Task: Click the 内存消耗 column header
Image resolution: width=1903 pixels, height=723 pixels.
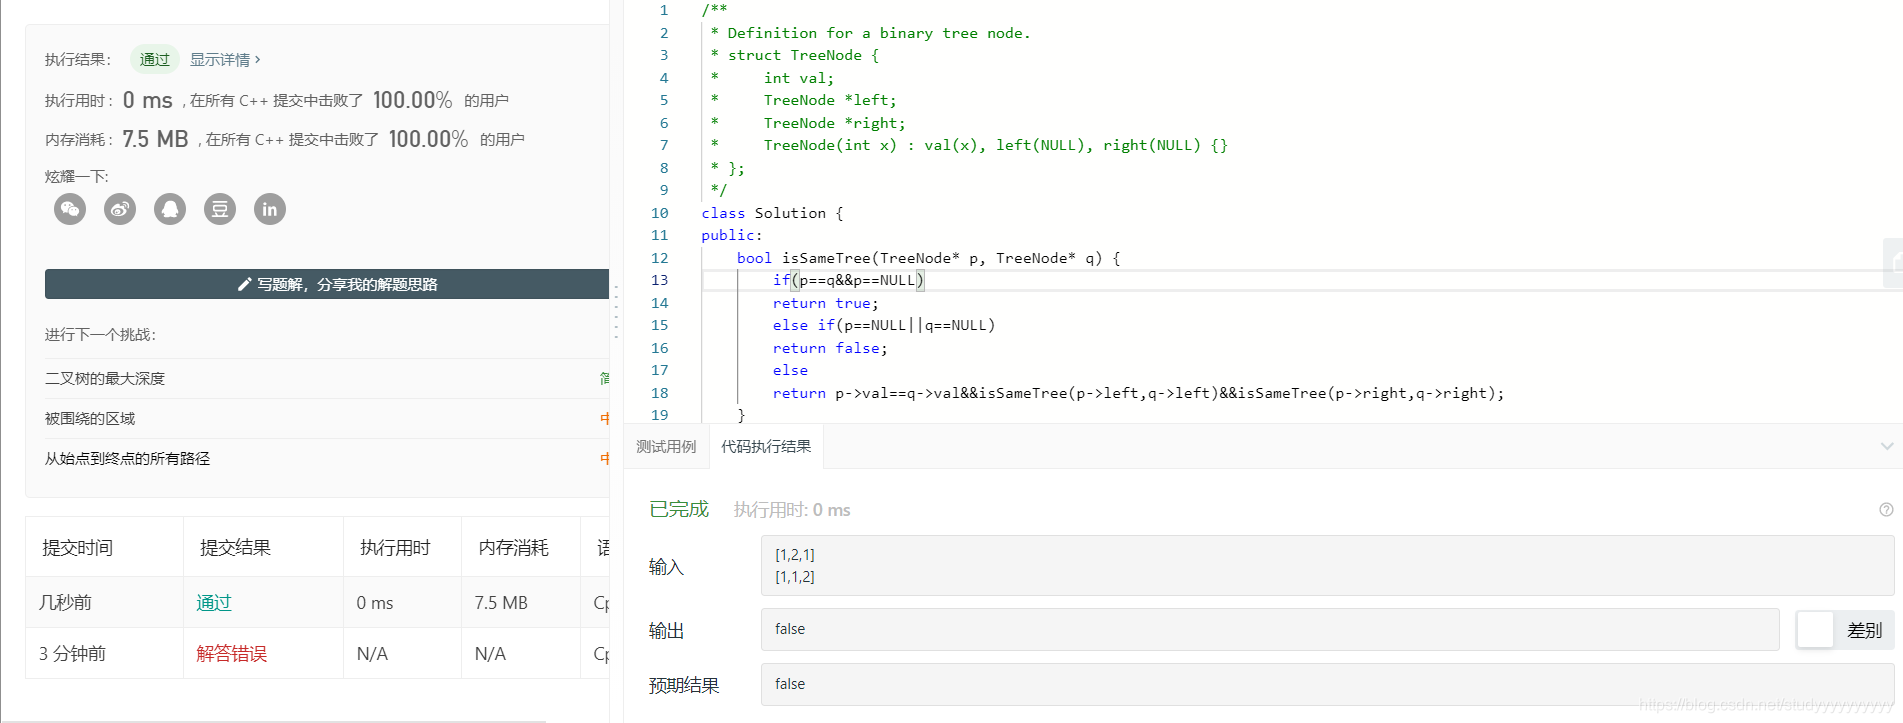Action: pos(513,548)
